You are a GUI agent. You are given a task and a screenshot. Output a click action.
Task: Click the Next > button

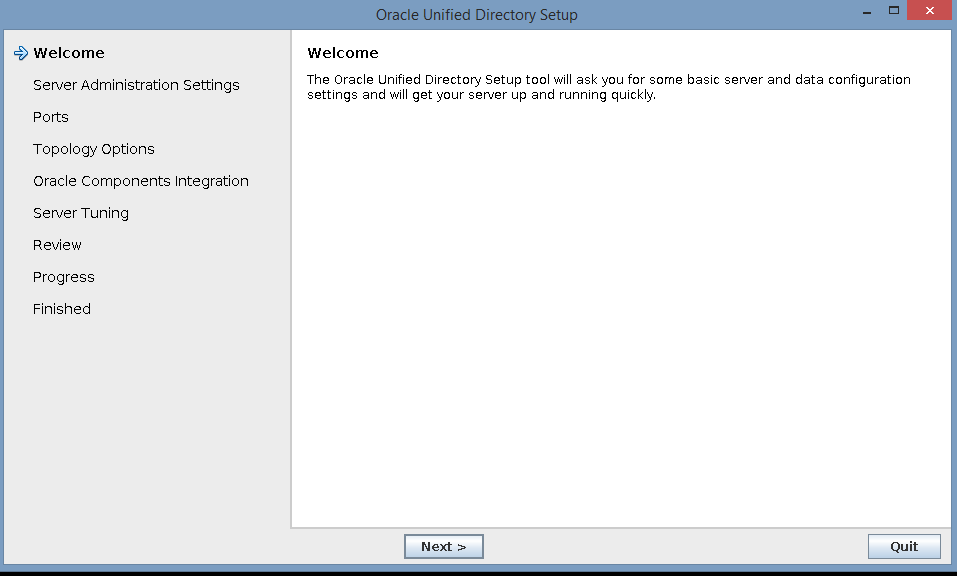pos(444,547)
